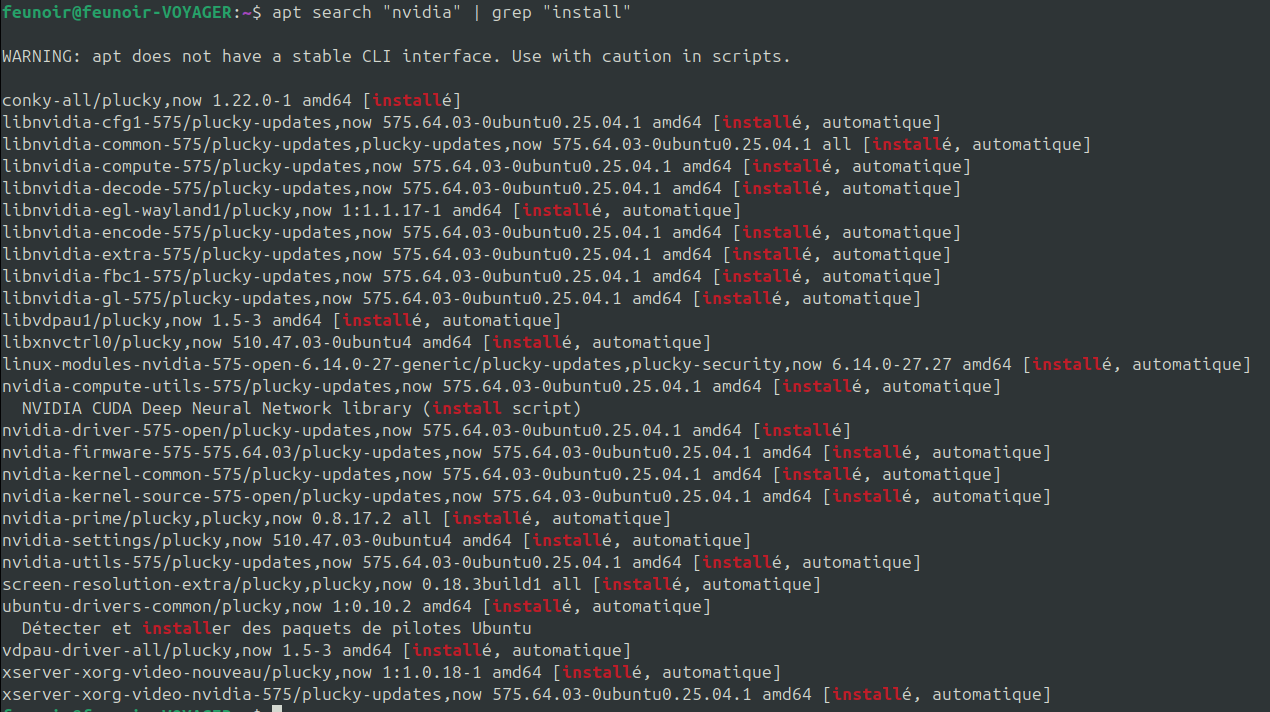Select the libvdpau1 package entry
This screenshot has width=1270, height=712.
(281, 321)
